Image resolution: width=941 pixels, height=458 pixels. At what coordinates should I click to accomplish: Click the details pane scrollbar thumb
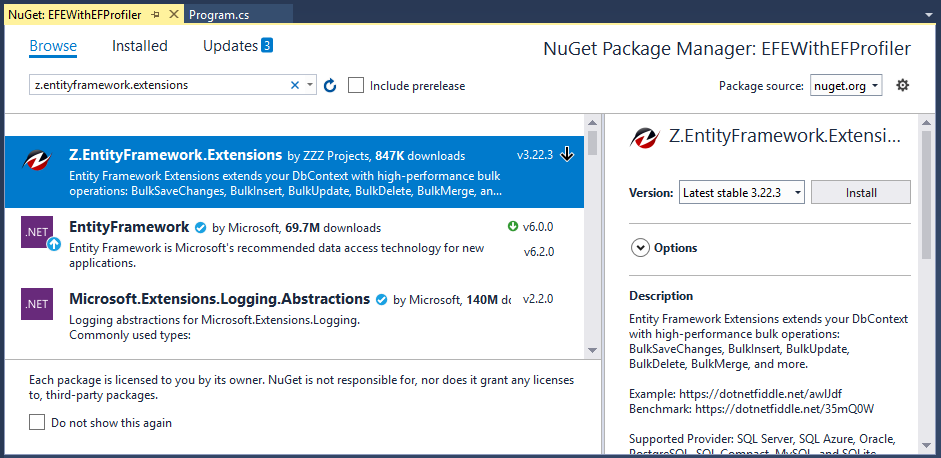(x=927, y=195)
